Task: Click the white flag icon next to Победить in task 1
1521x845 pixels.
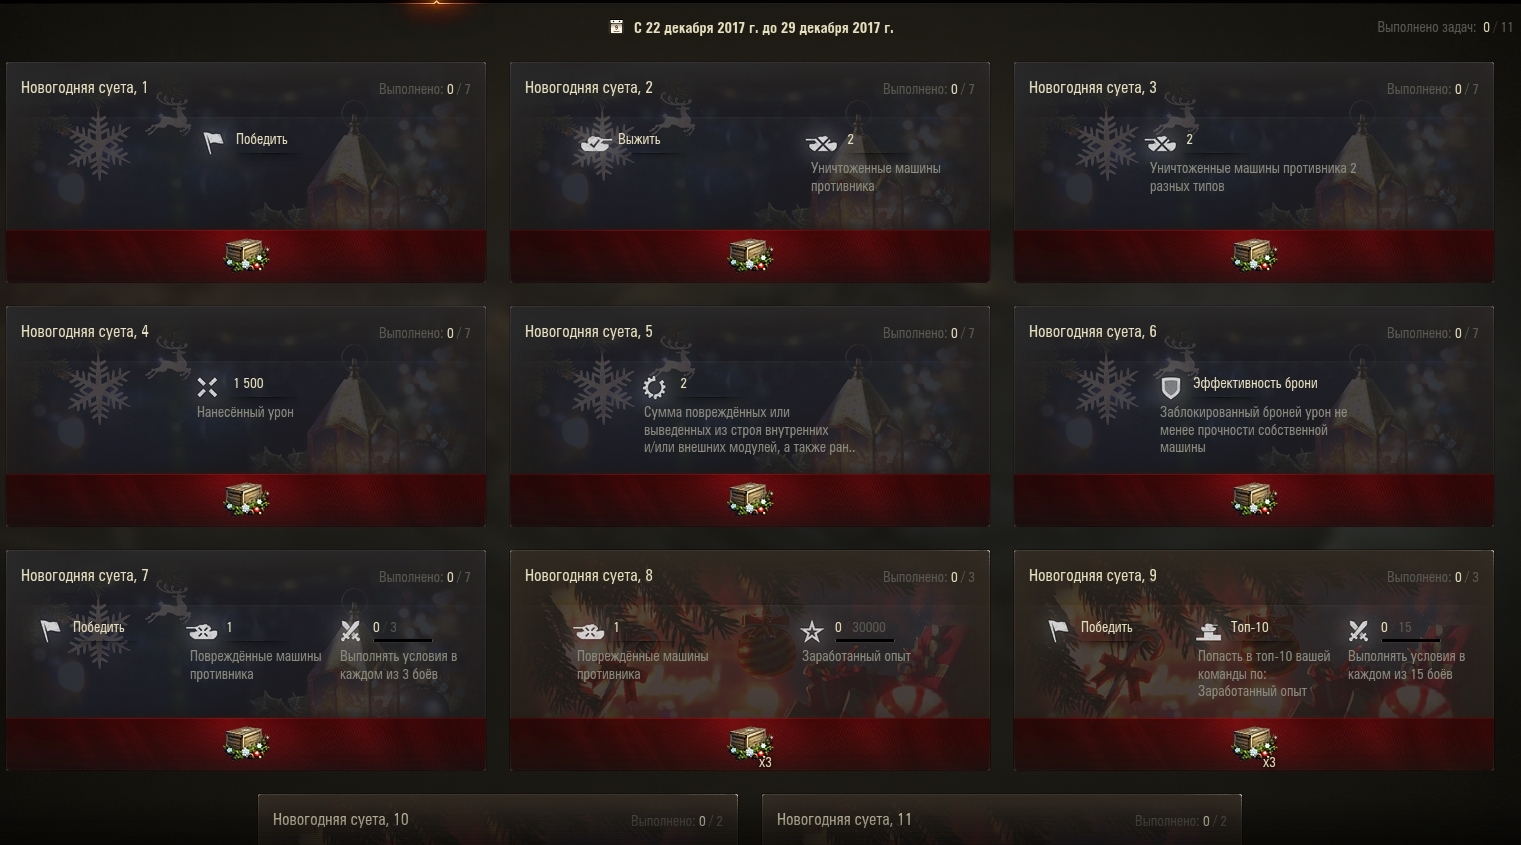Action: click(x=214, y=142)
